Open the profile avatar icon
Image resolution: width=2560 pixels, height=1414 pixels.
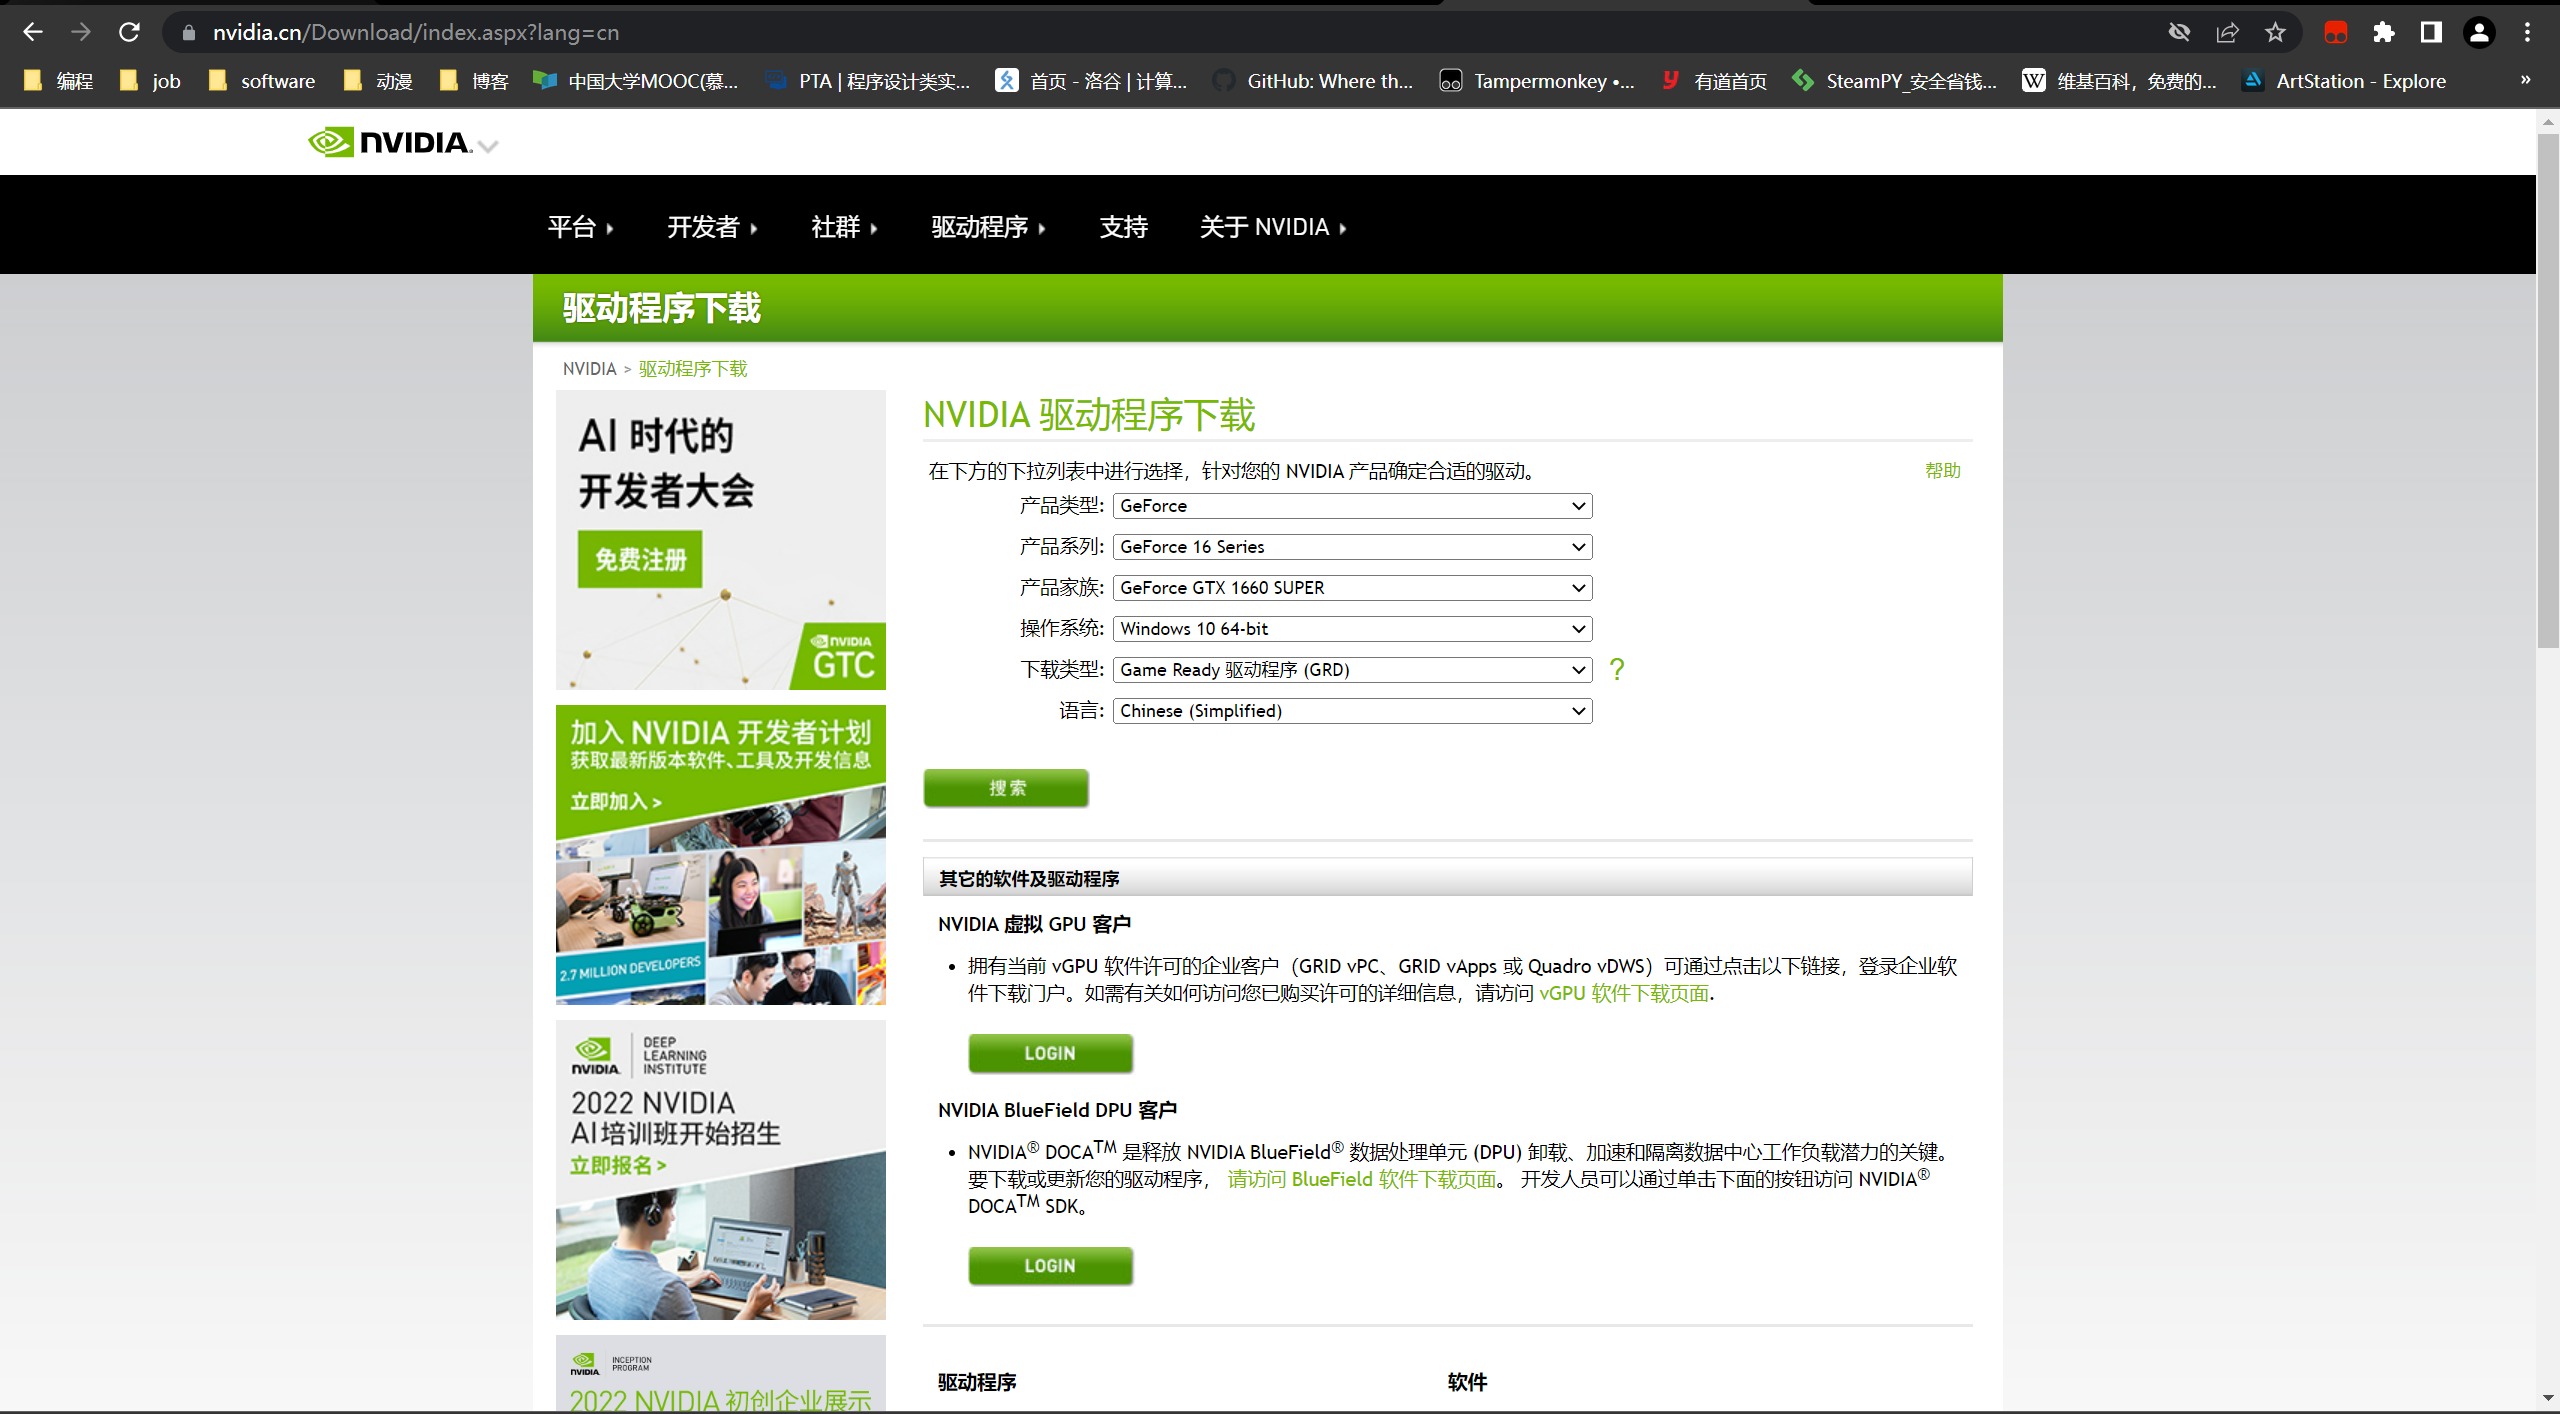tap(2479, 32)
